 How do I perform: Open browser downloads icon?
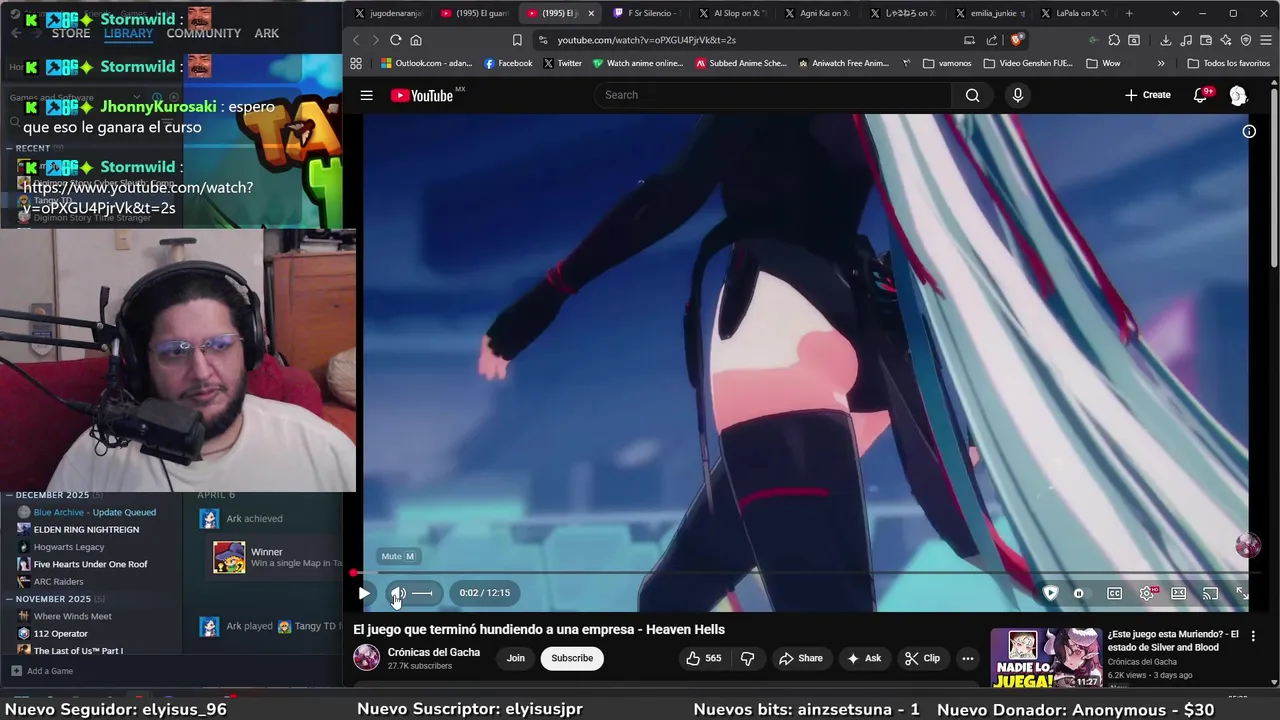(x=1166, y=40)
